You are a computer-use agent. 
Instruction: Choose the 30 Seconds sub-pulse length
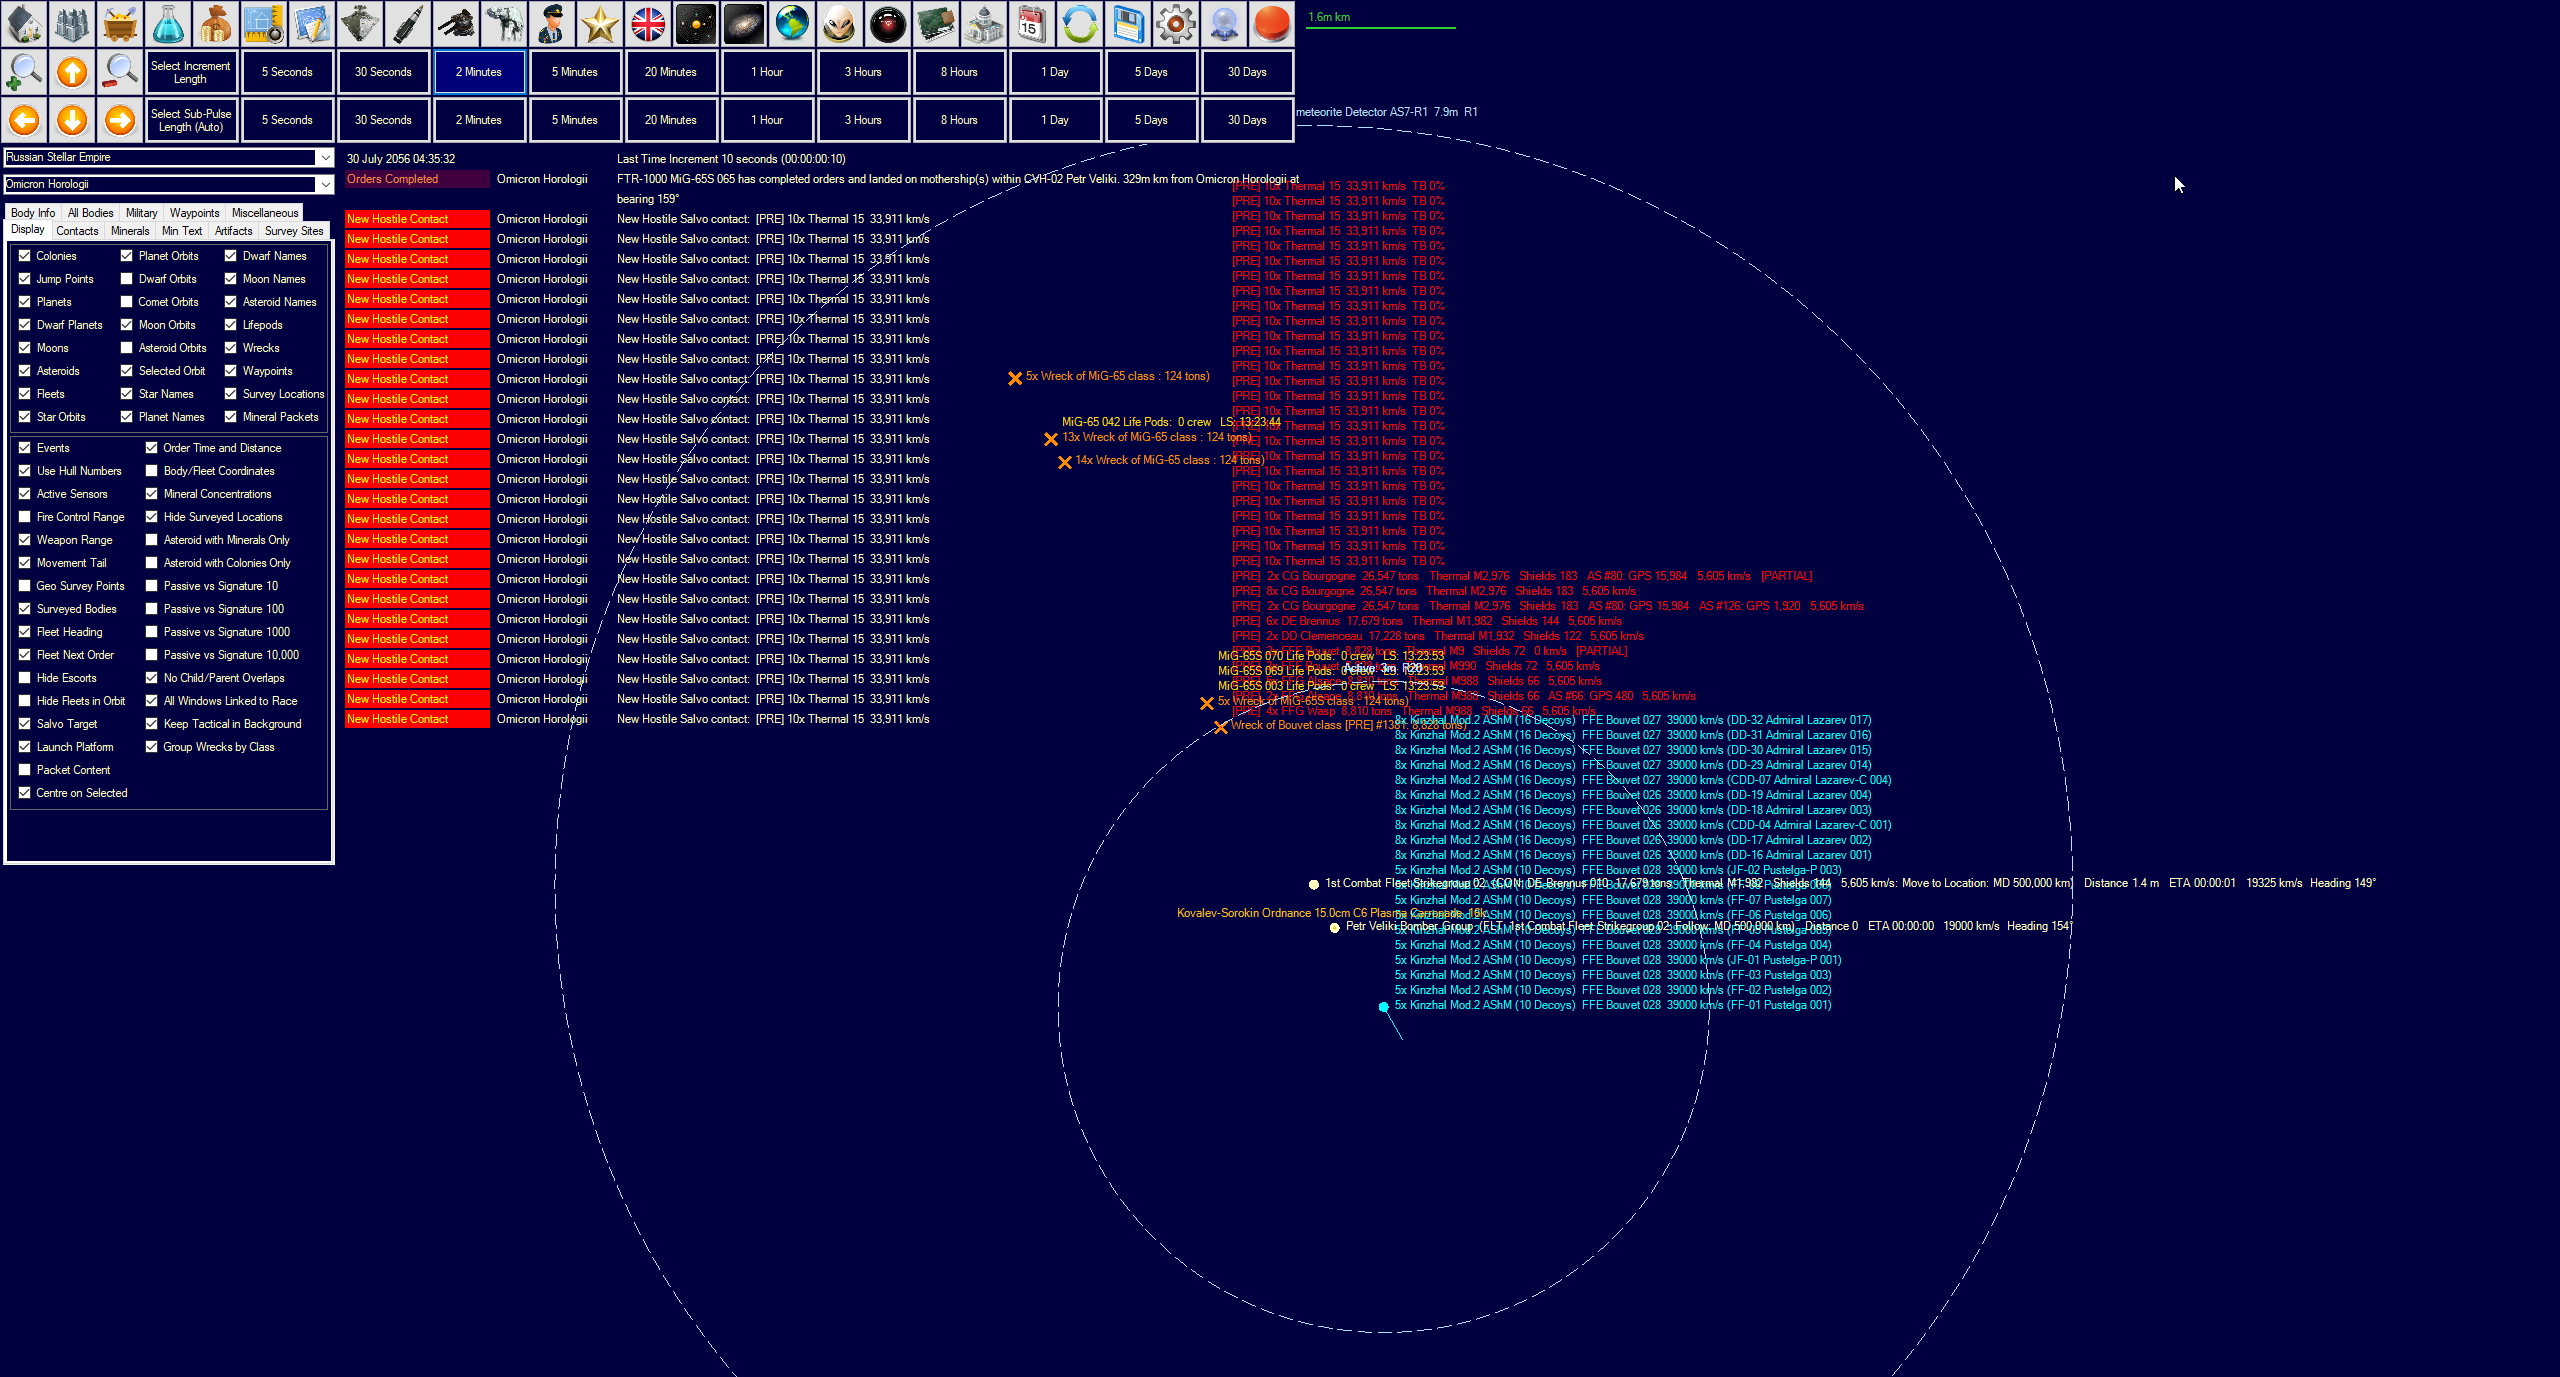click(383, 120)
